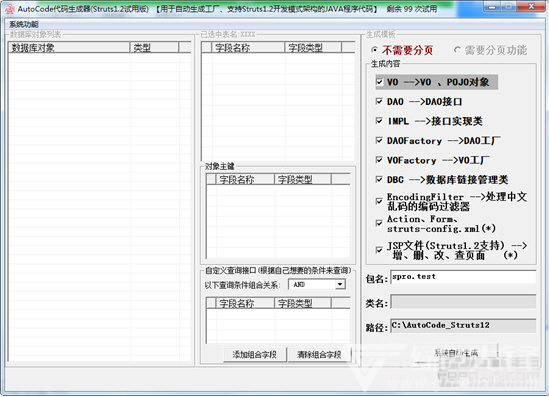Click the 包名 field containing spro.test
This screenshot has height=397, width=549.
[463, 277]
